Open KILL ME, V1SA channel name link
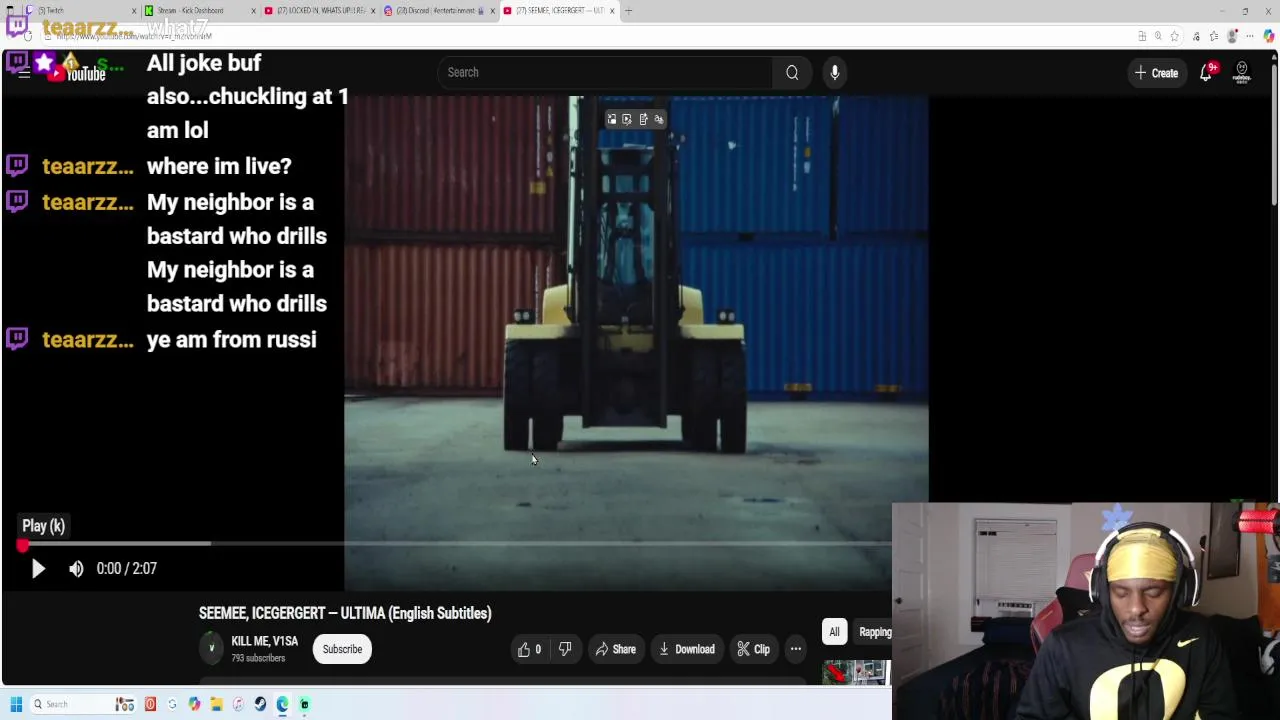 tap(264, 641)
